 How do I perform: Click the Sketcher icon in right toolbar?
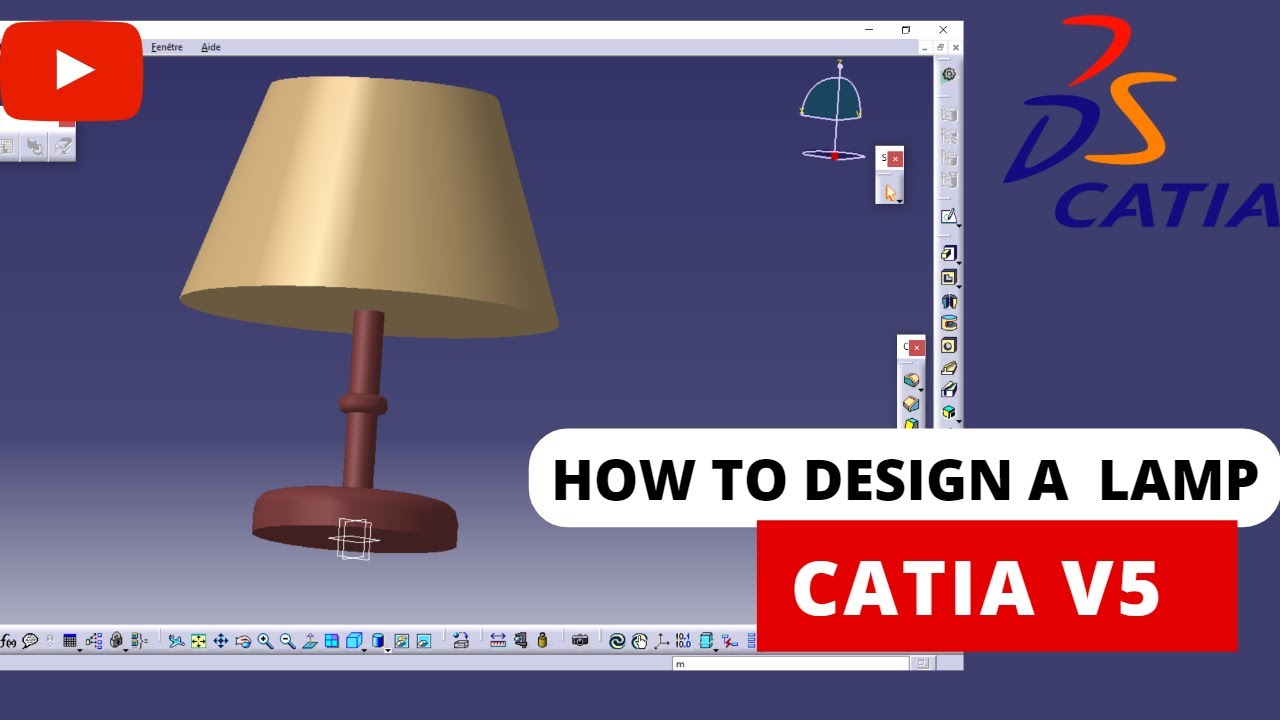[949, 216]
